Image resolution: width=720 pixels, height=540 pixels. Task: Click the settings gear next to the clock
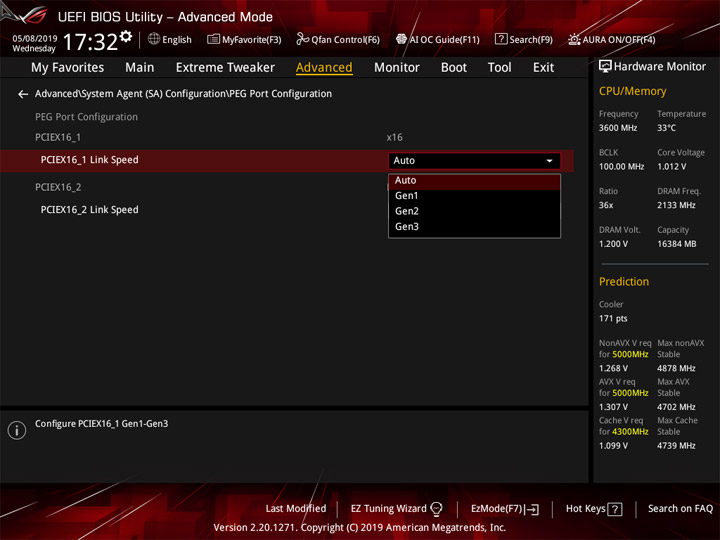(x=126, y=36)
